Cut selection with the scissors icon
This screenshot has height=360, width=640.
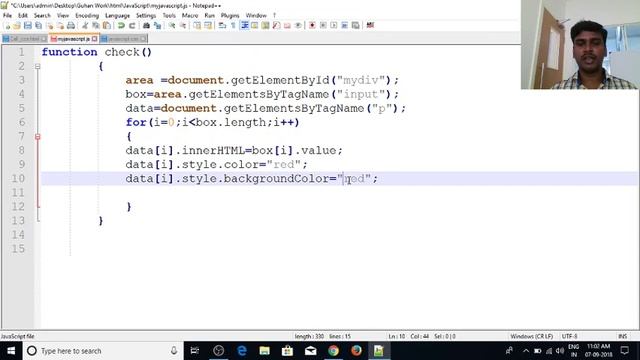85,26
